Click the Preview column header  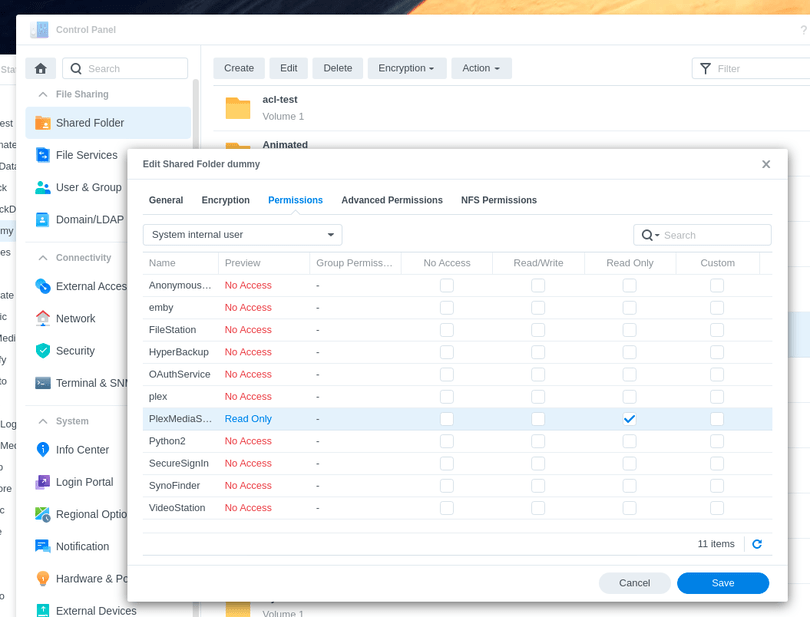263,263
